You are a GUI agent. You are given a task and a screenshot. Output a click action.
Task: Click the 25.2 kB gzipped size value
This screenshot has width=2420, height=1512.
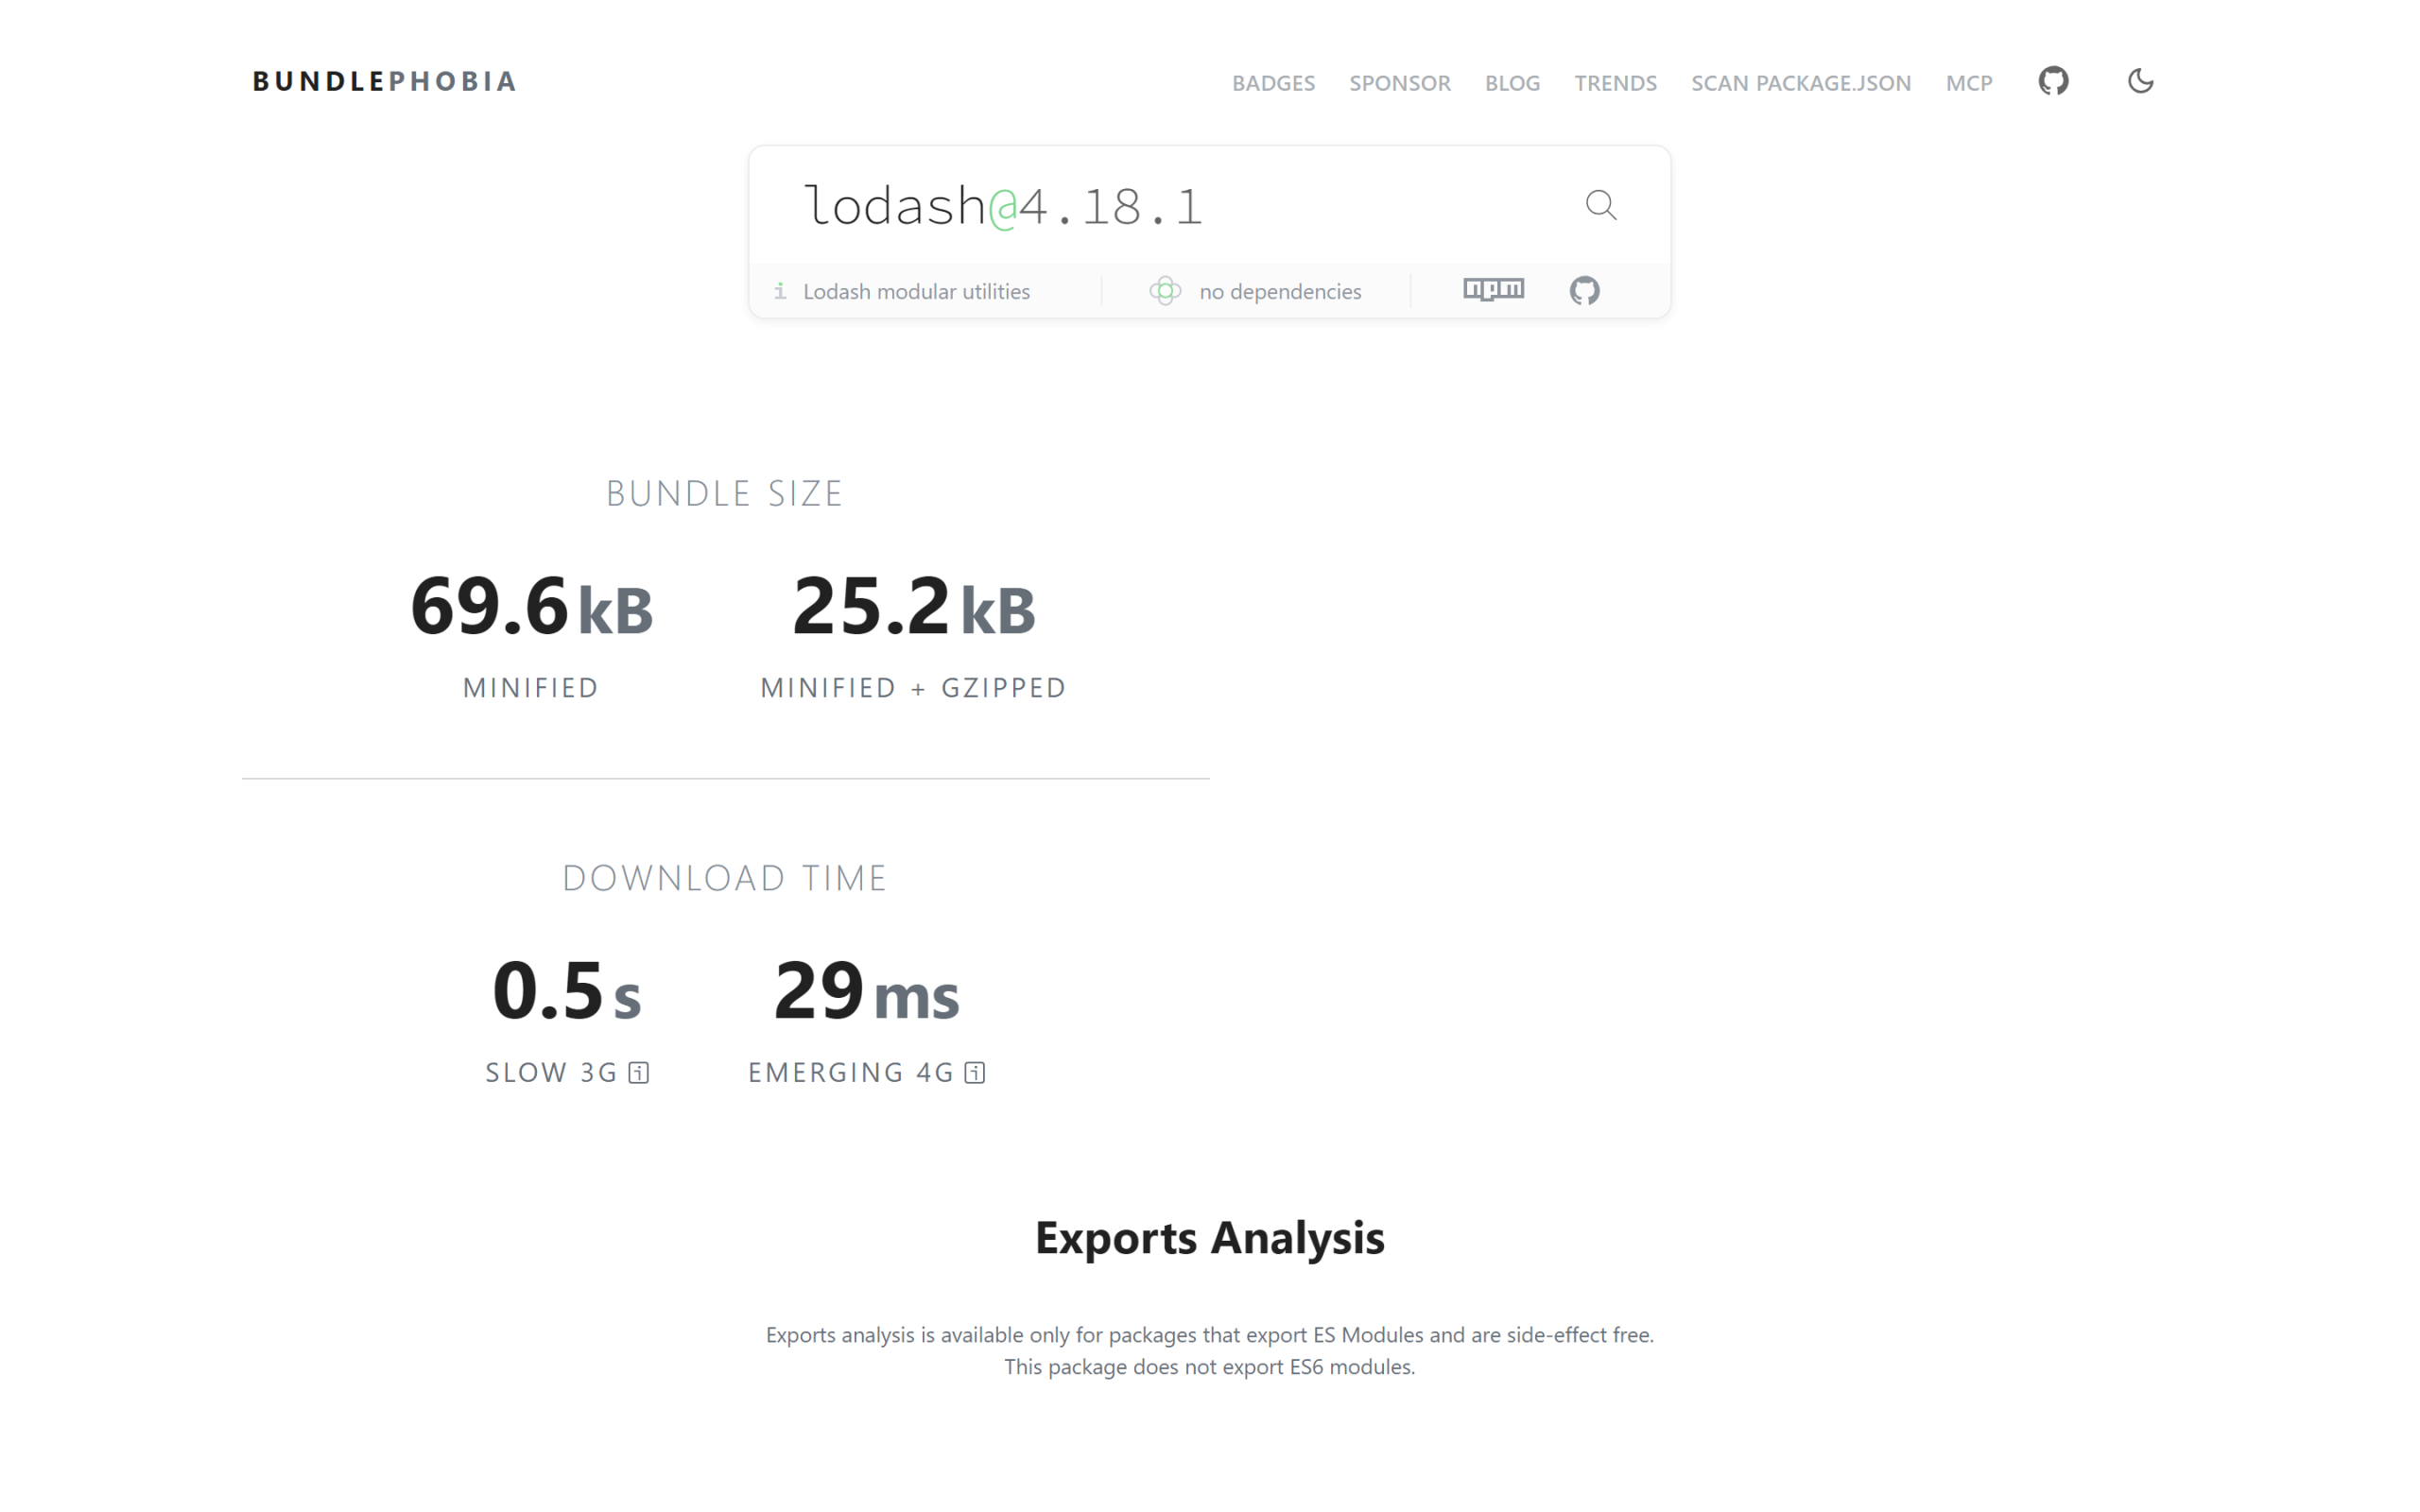point(913,606)
